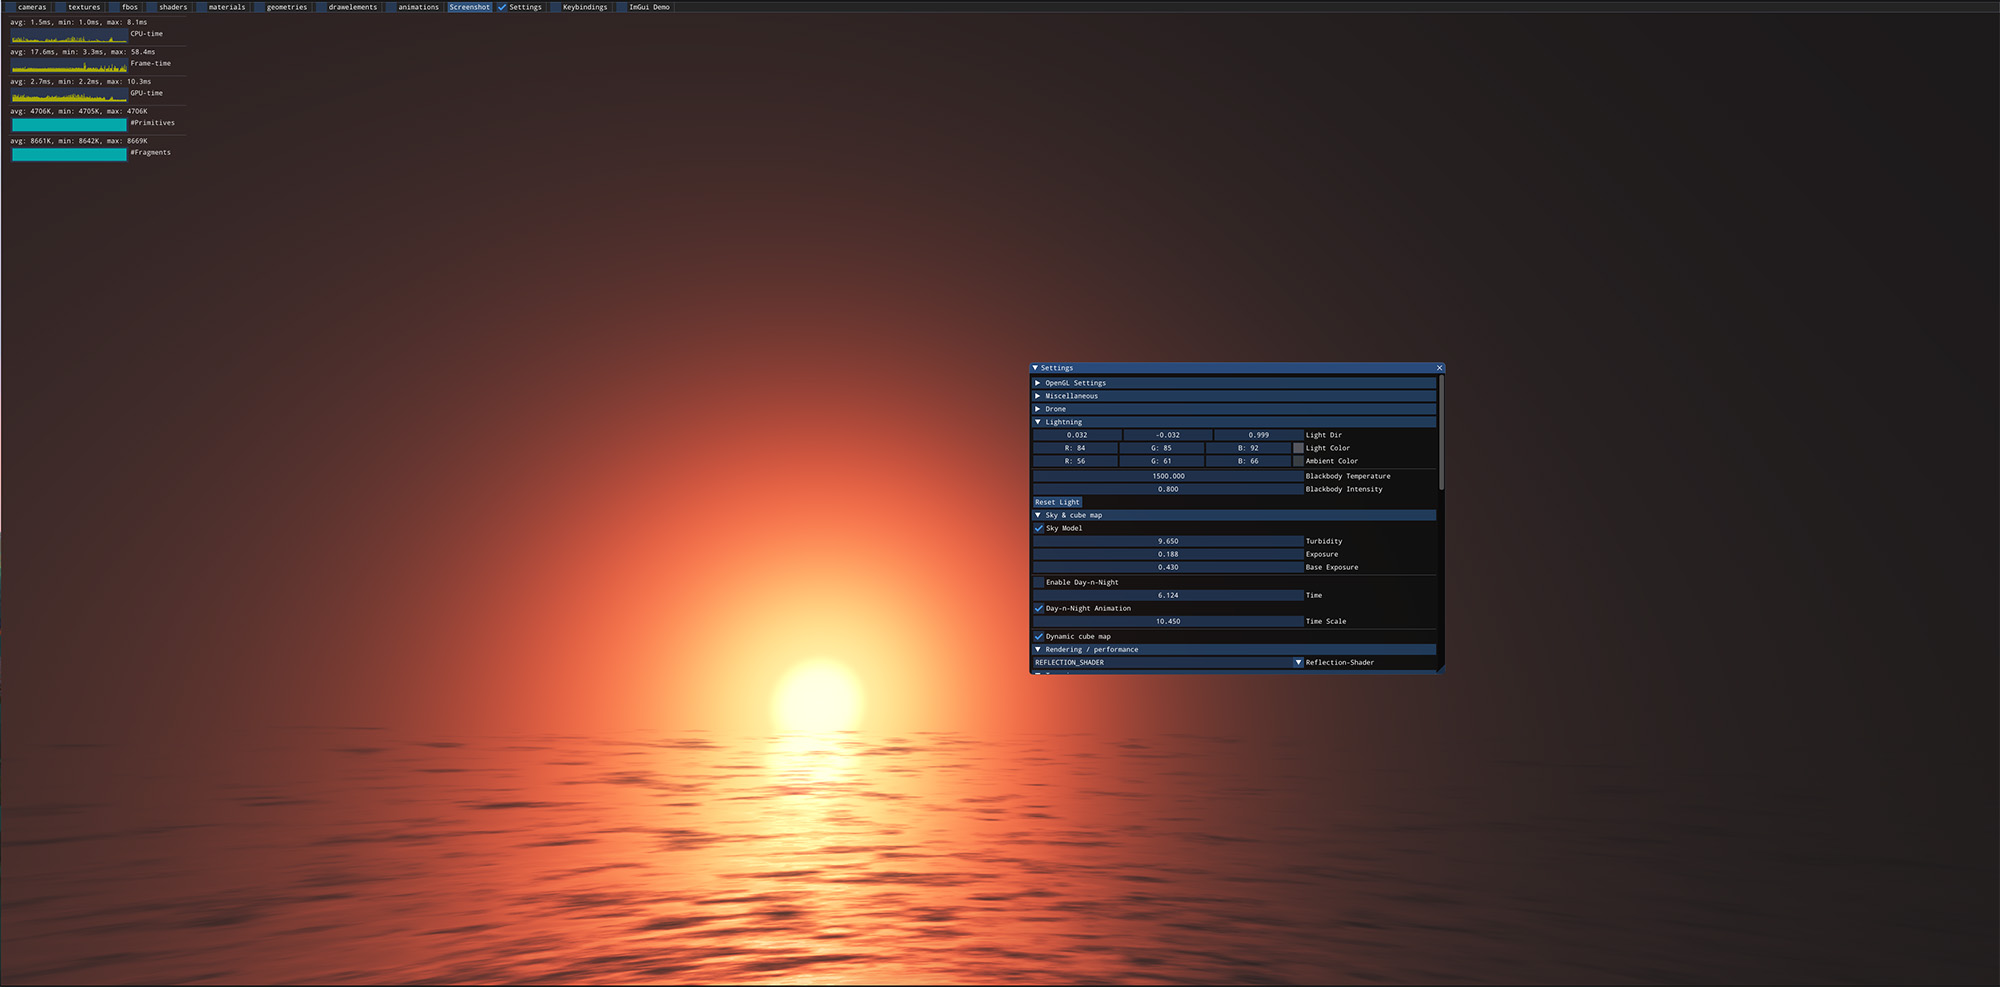Collapse the Settings window with its title triangle
Screen dimensions: 2000x987
(x=1035, y=368)
